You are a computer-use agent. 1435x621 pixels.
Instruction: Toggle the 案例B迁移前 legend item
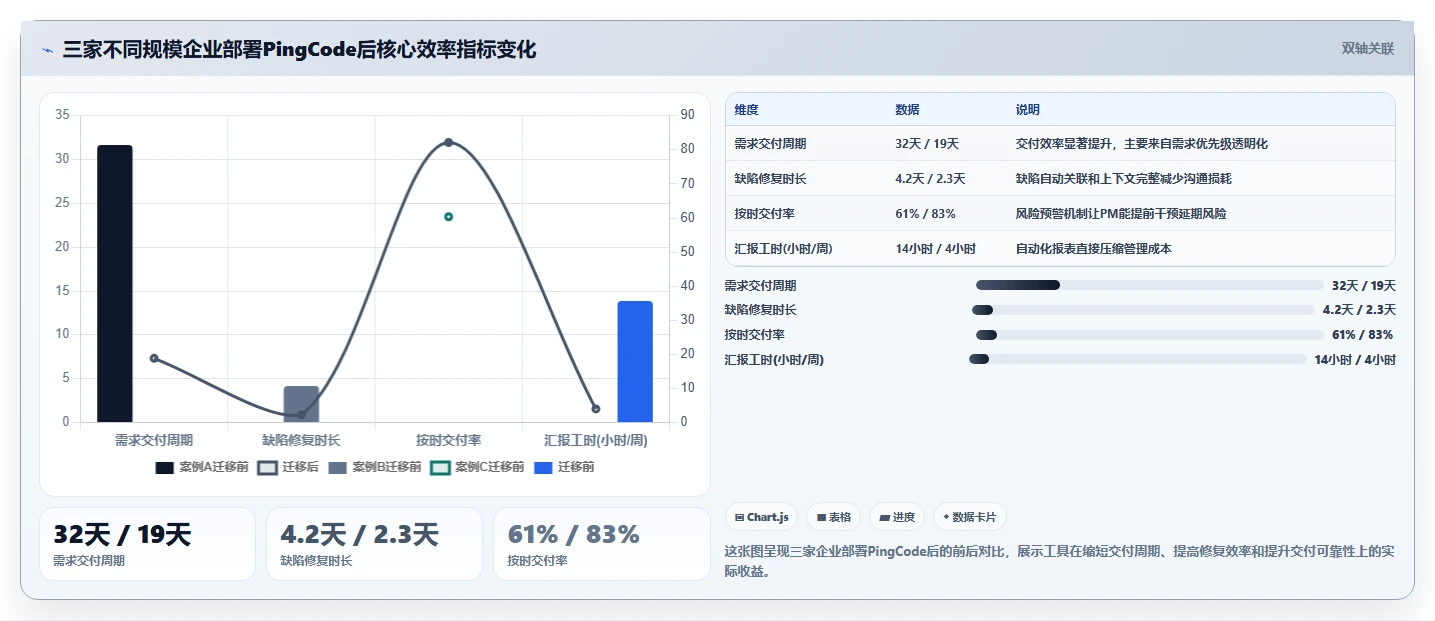coord(375,467)
